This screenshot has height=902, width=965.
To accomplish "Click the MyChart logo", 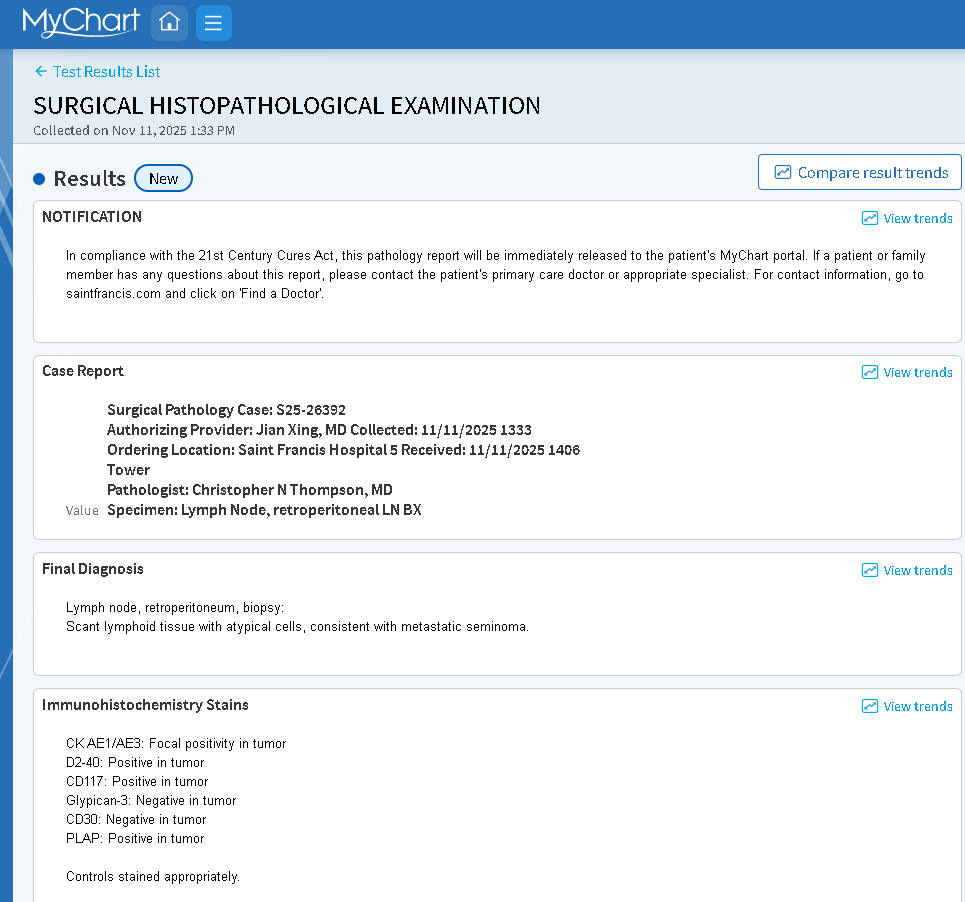I will [81, 22].
